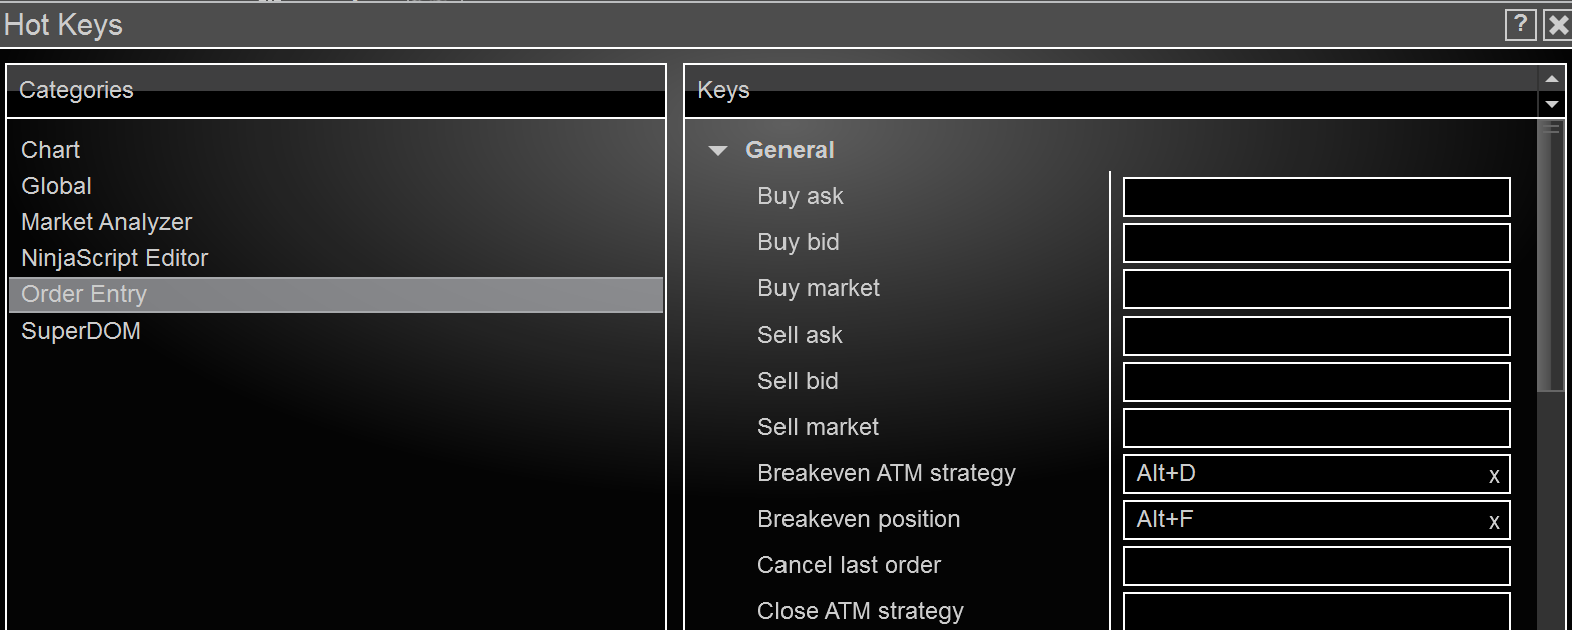Clear the Alt+F hotkey assignment

click(x=1494, y=522)
